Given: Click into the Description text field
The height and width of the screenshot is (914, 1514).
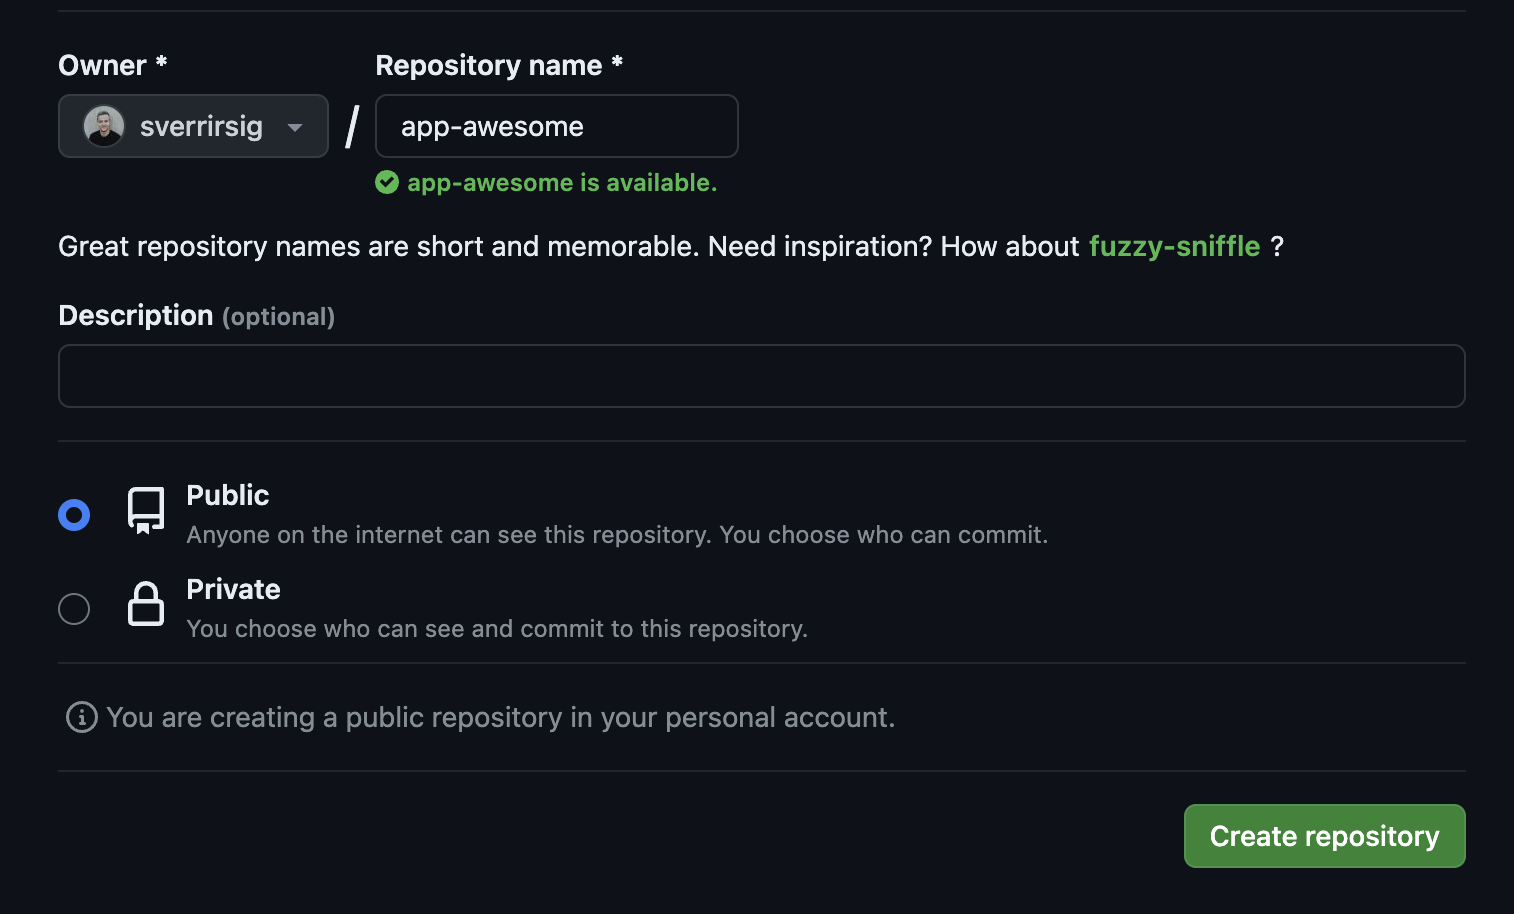Looking at the screenshot, I should pyautogui.click(x=761, y=376).
